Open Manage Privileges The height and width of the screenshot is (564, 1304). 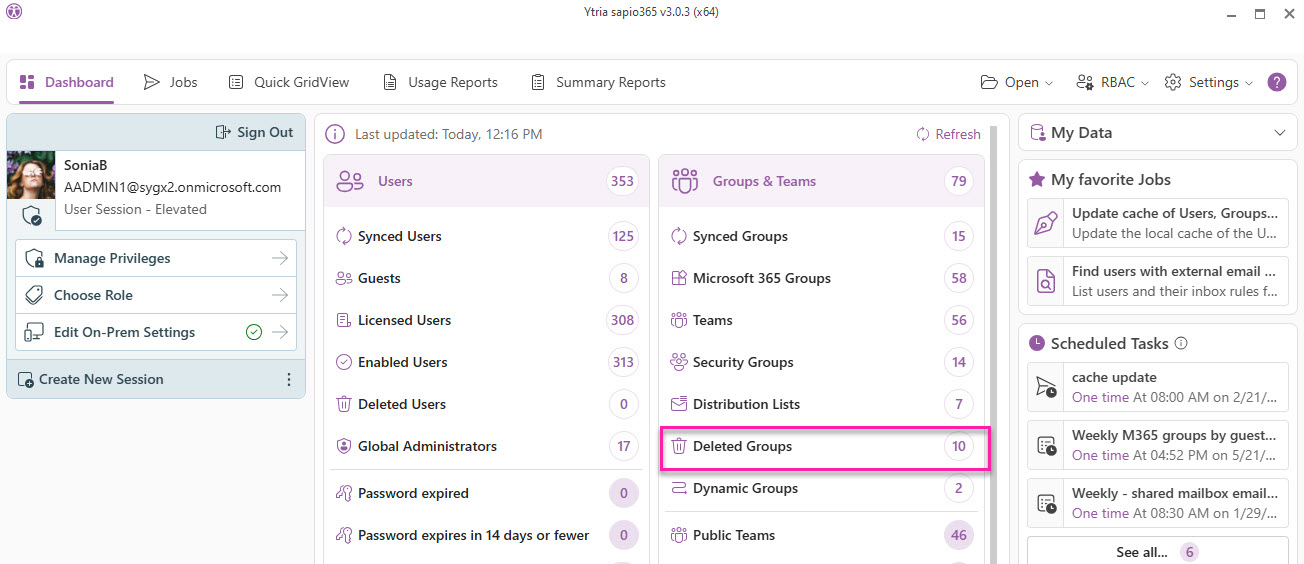[x=156, y=258]
